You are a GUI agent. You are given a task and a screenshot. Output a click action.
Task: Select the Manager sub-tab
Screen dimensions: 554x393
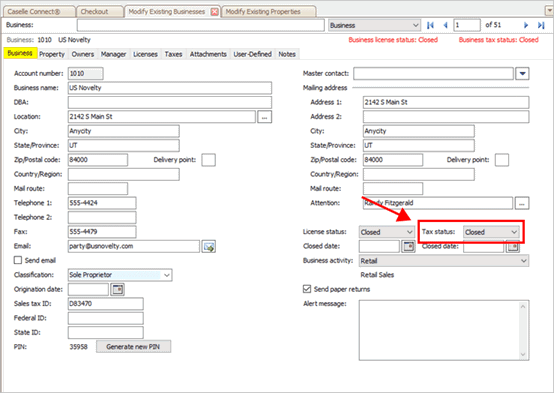(x=113, y=54)
